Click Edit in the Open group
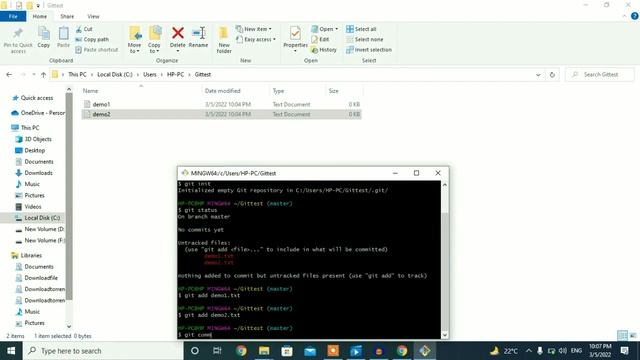Viewport: 640px width, 360px height. point(320,40)
